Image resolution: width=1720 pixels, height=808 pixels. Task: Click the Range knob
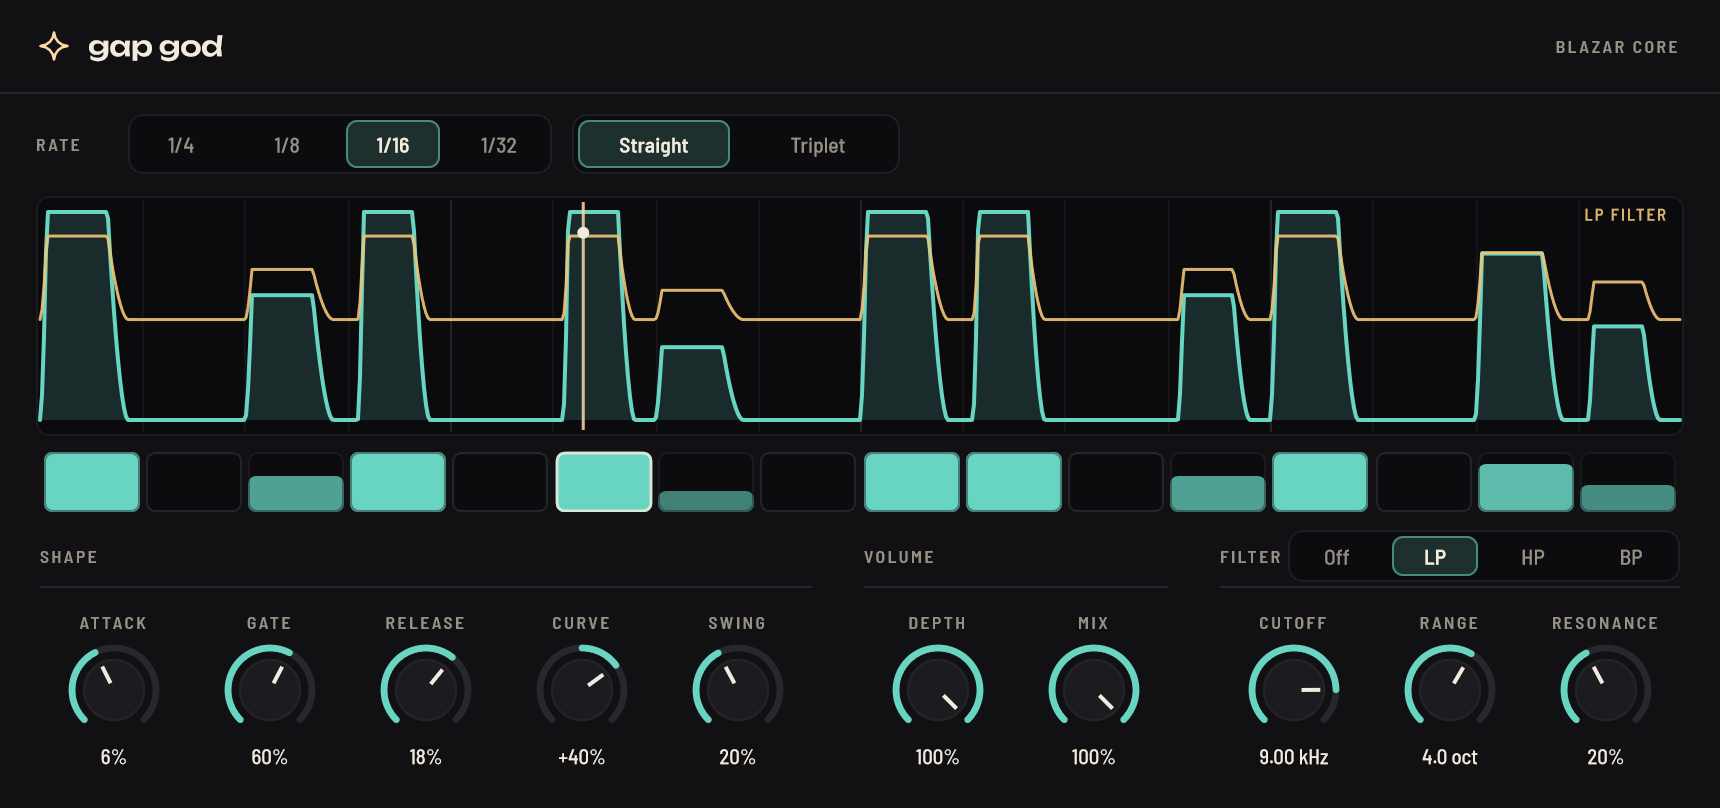[x=1450, y=689]
